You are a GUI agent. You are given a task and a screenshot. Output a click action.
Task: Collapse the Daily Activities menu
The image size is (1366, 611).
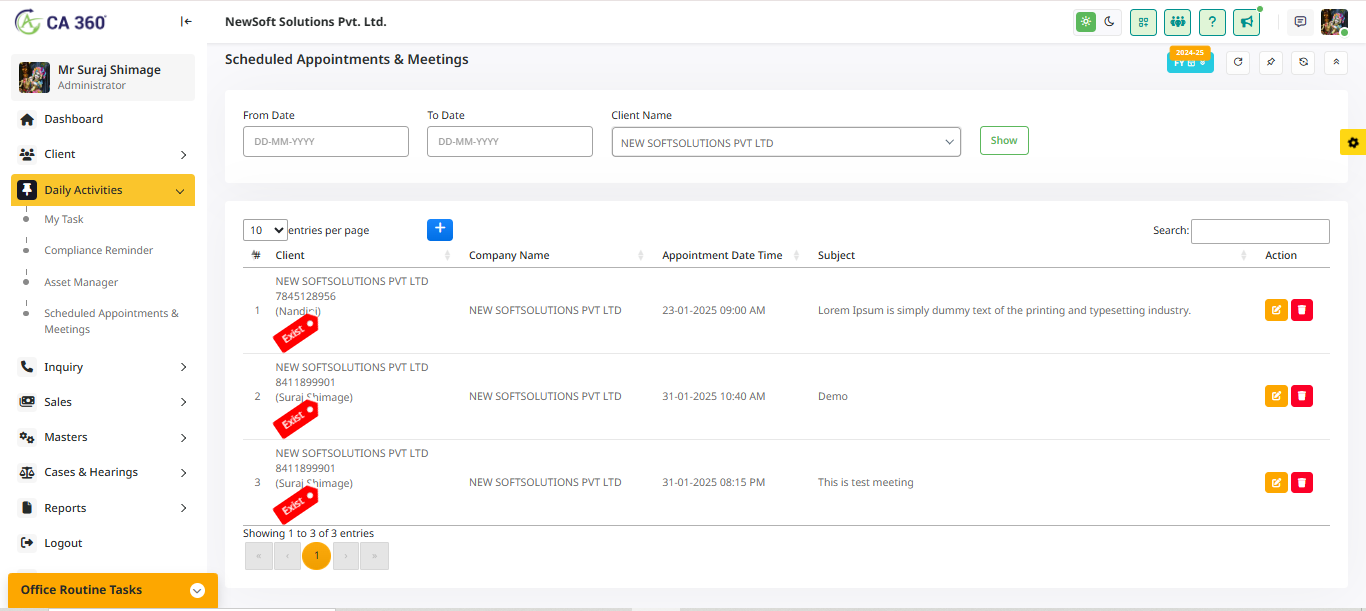(103, 190)
